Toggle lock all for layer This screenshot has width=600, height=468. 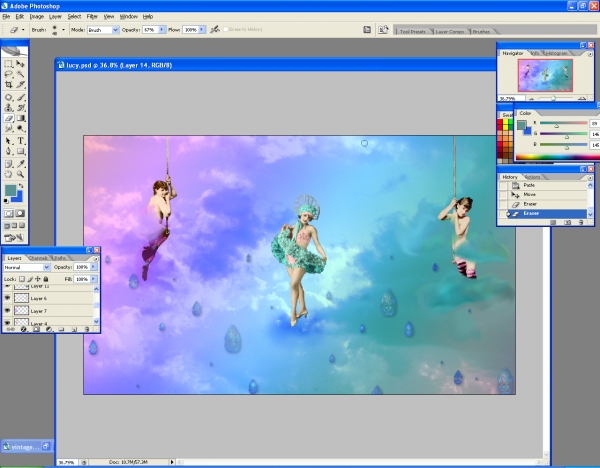[x=46, y=279]
